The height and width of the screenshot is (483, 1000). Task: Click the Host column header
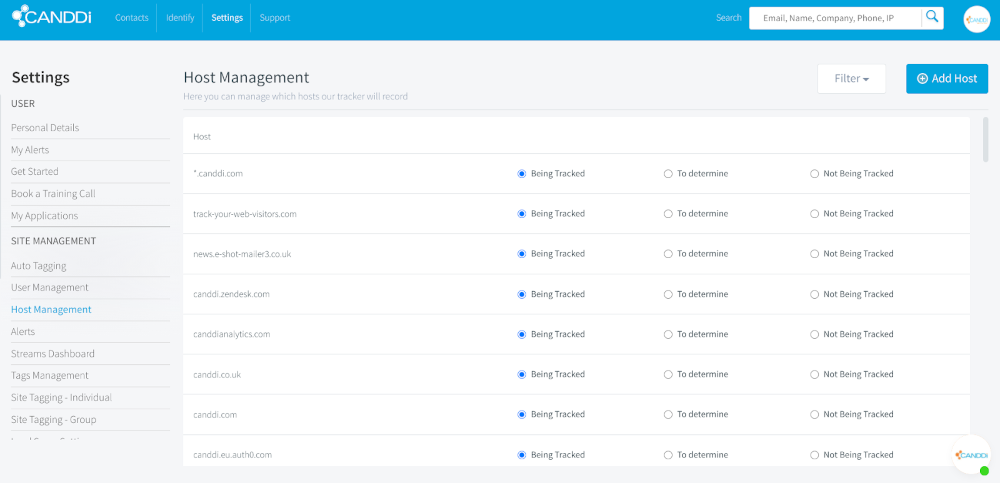(x=202, y=137)
